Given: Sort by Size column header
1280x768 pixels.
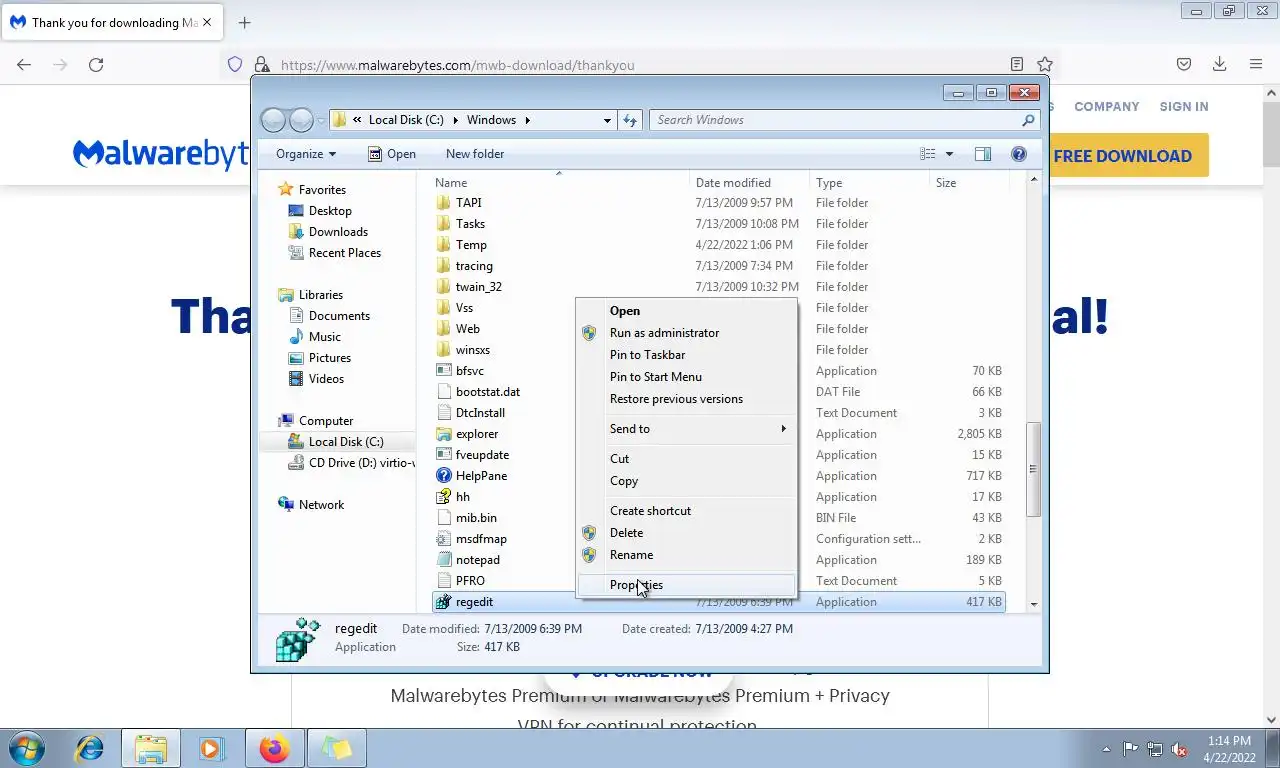Looking at the screenshot, I should point(969,183).
